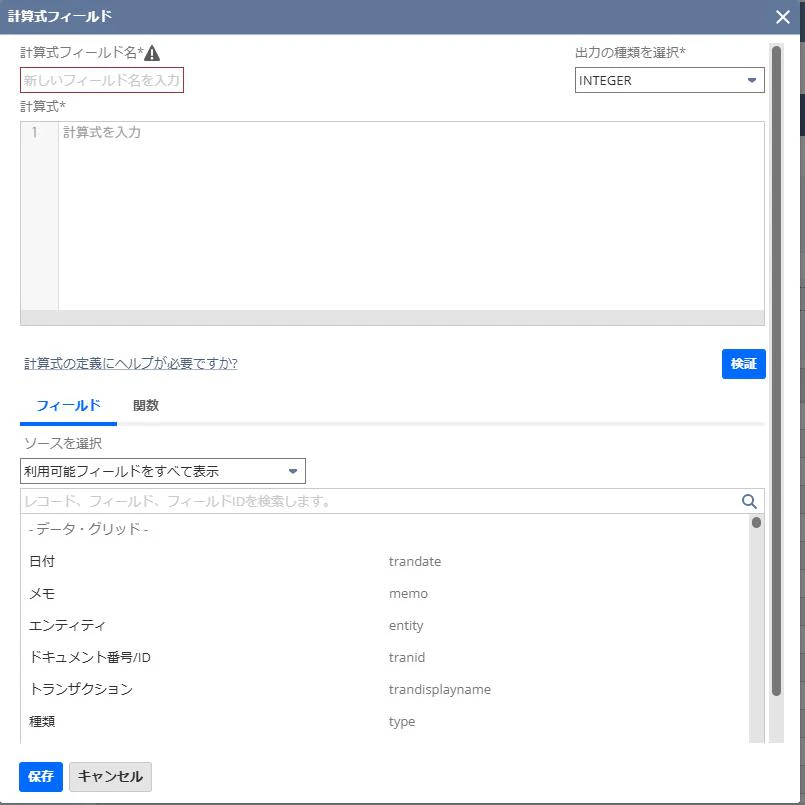Click the 保存 save button
The width and height of the screenshot is (805, 805).
coord(41,776)
